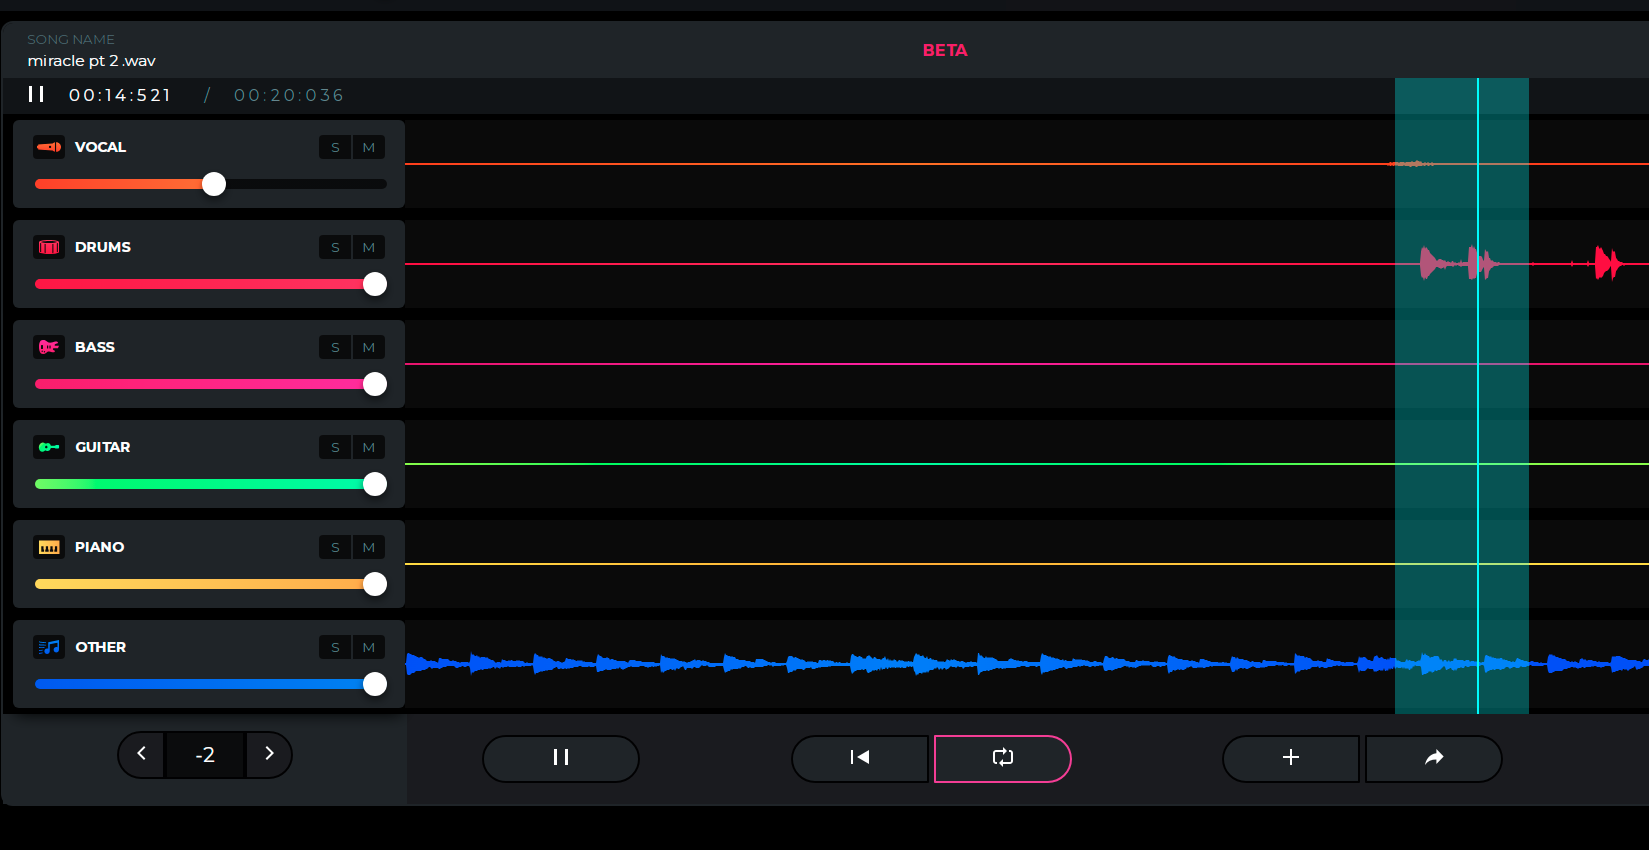
Task: Click the share arrow button
Action: click(x=1434, y=758)
